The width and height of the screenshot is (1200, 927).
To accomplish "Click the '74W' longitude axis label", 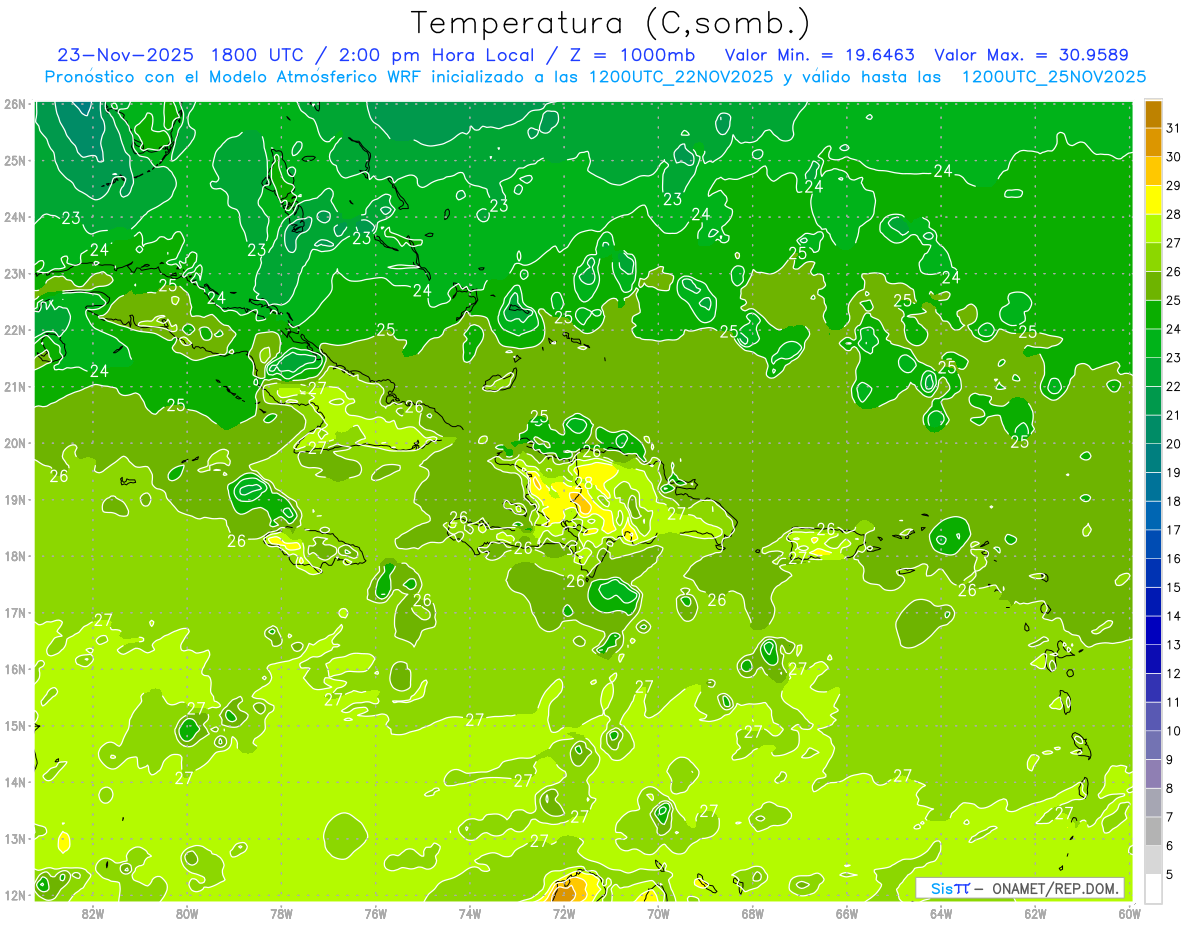I will click(x=470, y=913).
